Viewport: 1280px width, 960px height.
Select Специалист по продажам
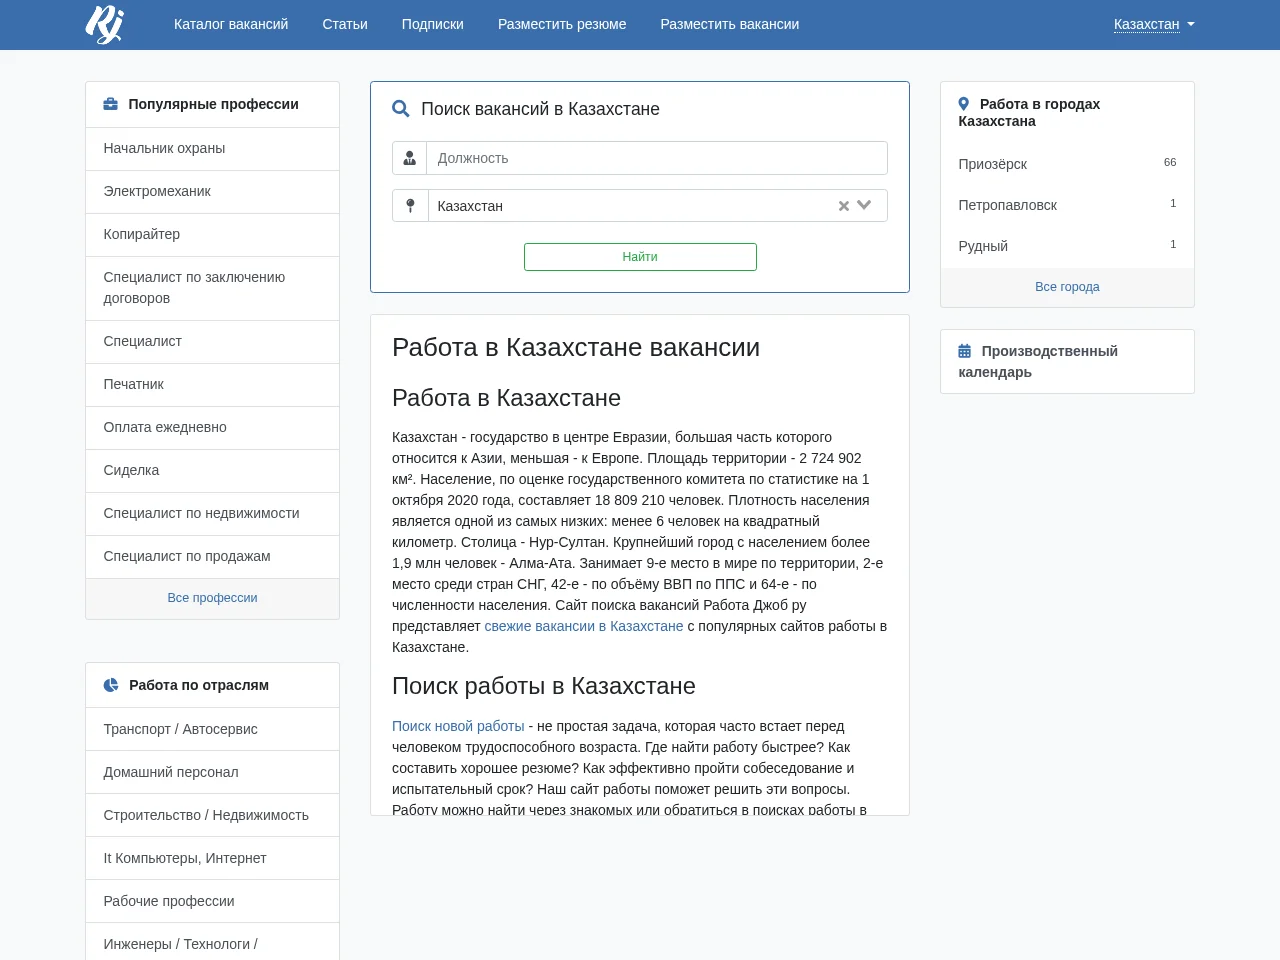(212, 556)
